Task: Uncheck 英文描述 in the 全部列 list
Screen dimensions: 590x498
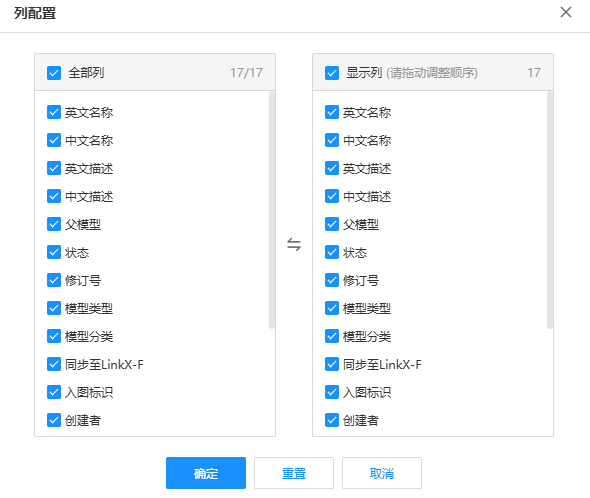Action: pyautogui.click(x=54, y=168)
